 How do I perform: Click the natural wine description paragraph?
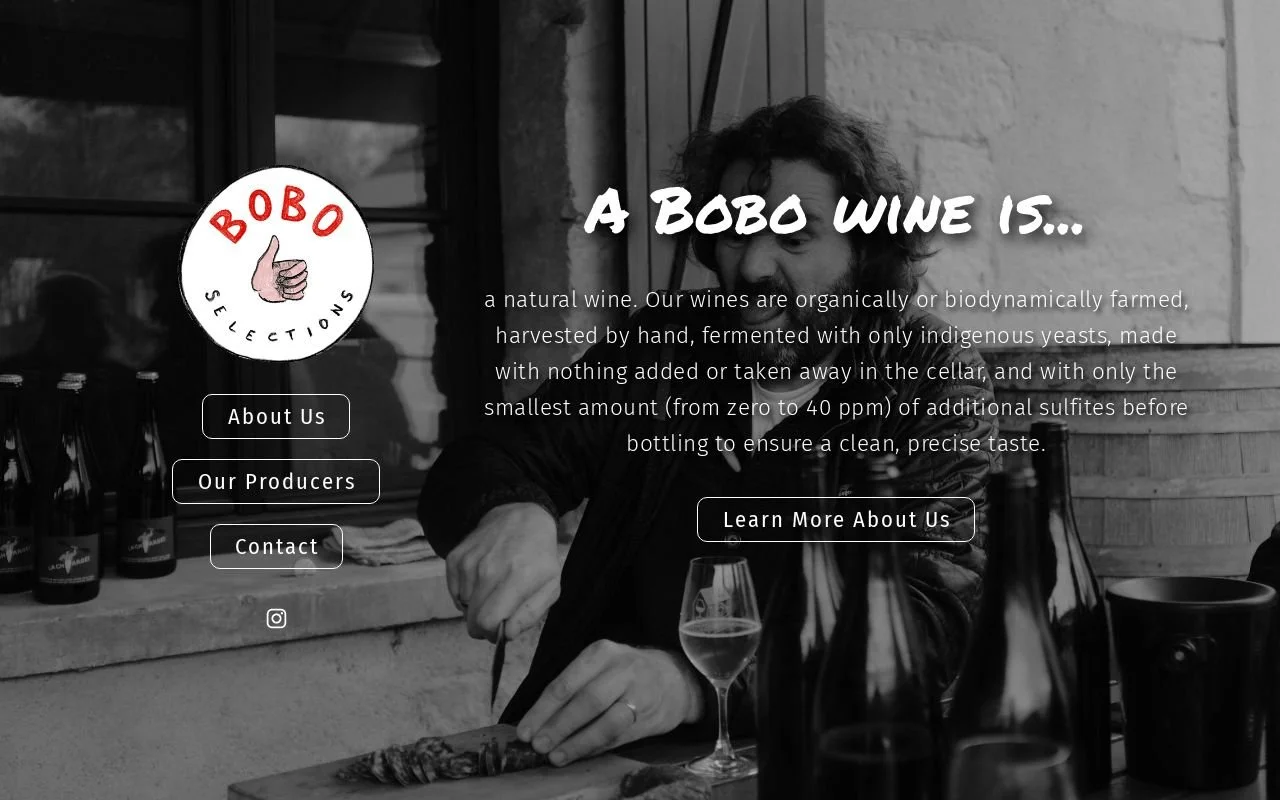[x=836, y=371]
